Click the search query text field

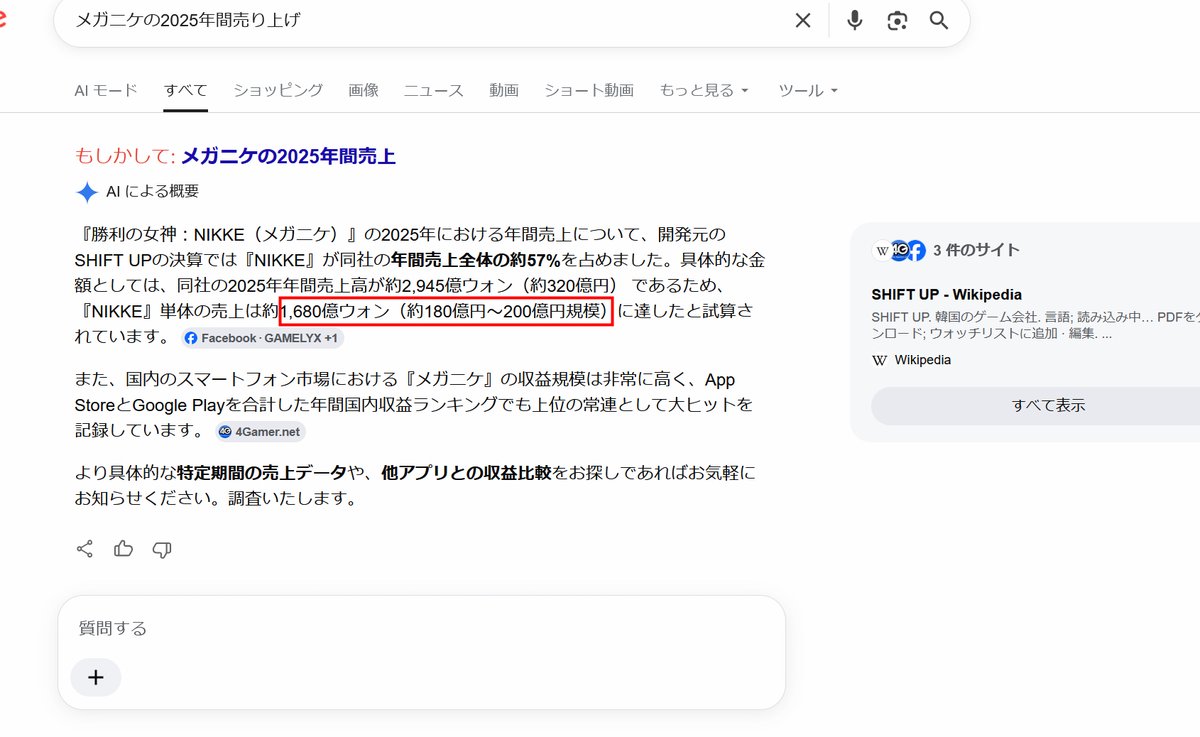(425, 20)
